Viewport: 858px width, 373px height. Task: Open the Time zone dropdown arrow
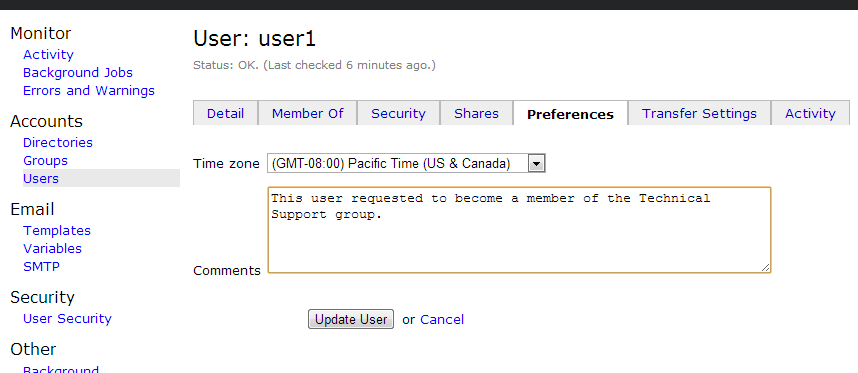537,164
